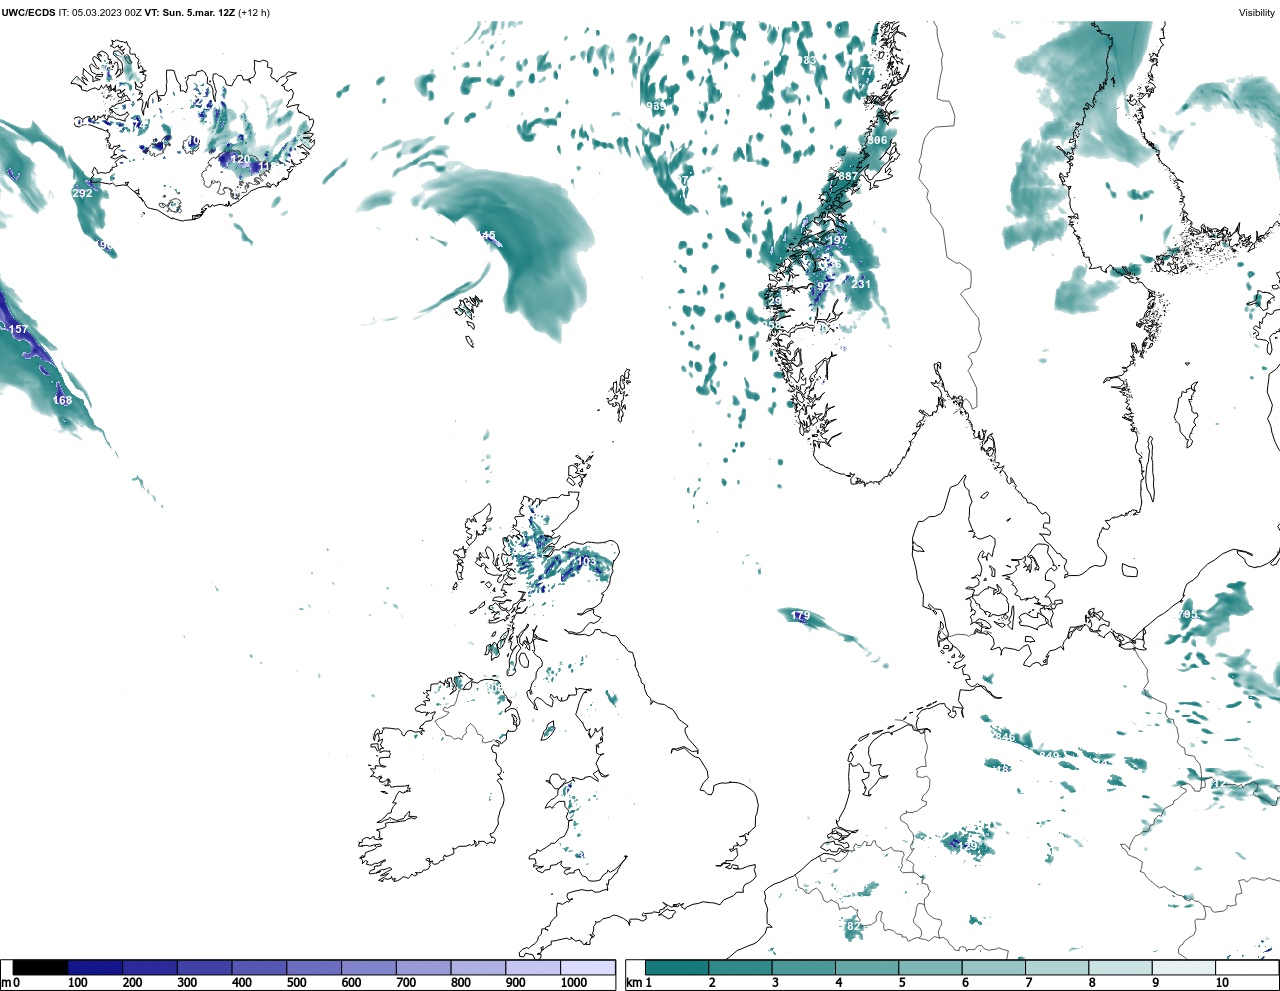Click the 7–8 km legend swatch
Screen dimensions: 1280x991
(1057, 968)
